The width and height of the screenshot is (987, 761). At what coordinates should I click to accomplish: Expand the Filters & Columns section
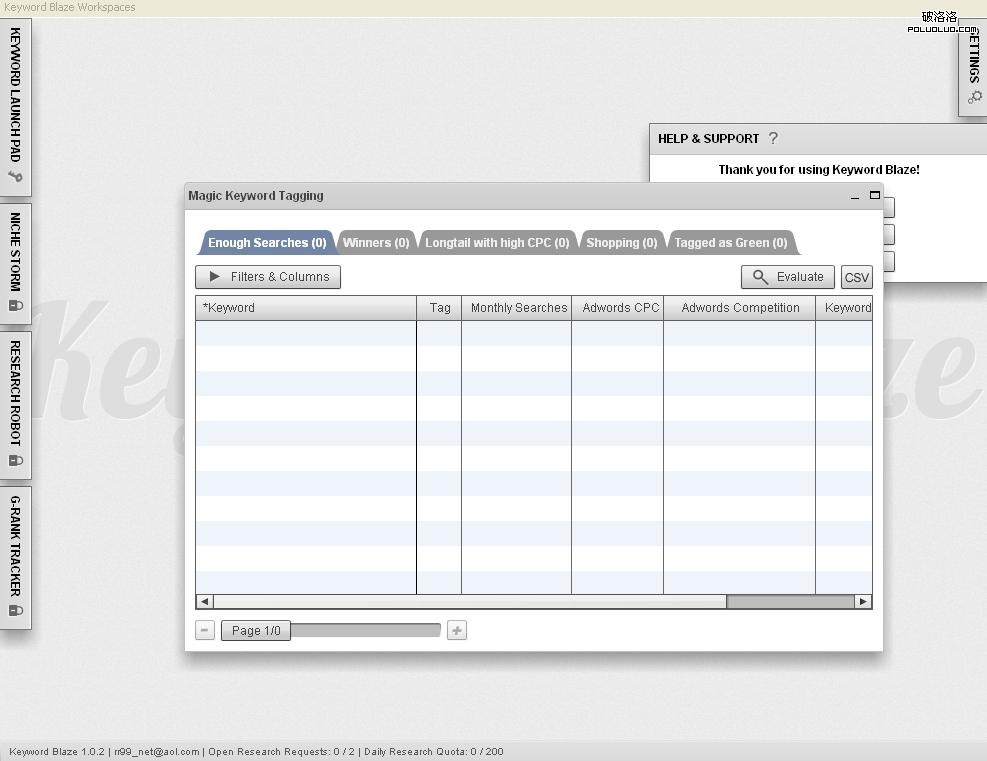pyautogui.click(x=268, y=277)
